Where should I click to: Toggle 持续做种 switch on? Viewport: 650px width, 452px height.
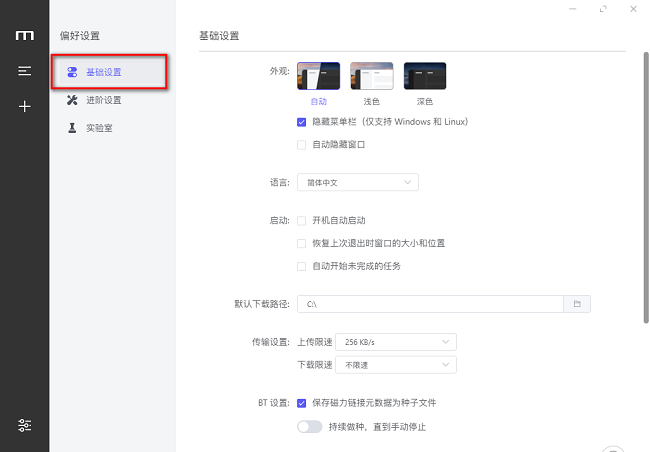(x=309, y=427)
